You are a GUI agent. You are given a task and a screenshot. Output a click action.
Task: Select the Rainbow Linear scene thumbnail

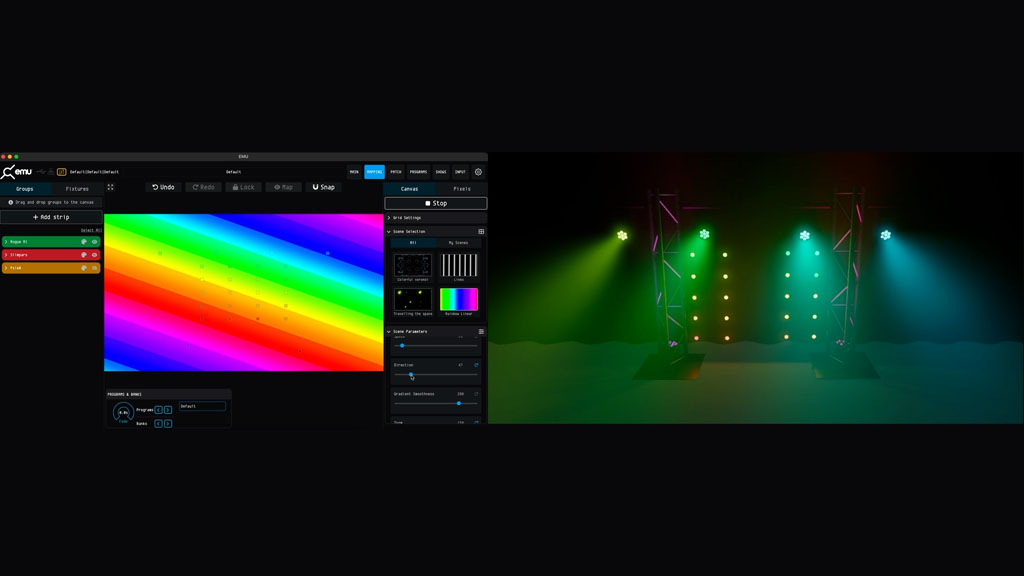[459, 299]
